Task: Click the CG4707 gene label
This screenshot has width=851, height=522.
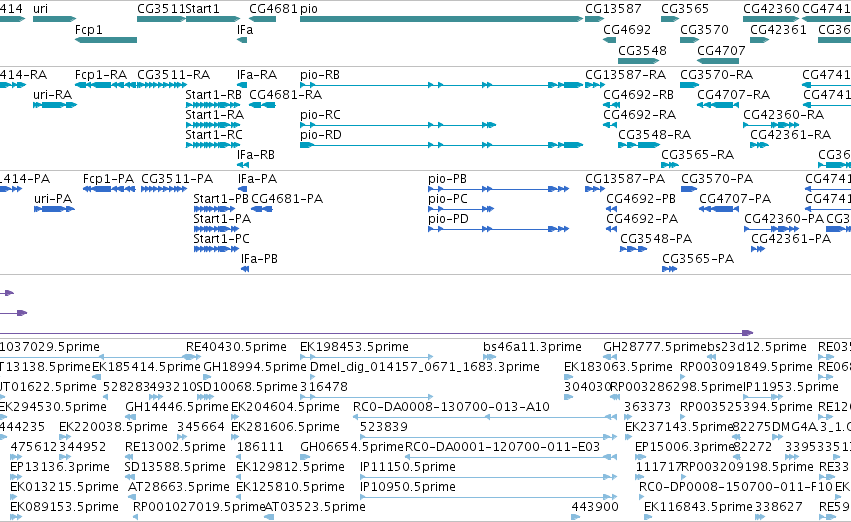Action: [x=721, y=50]
